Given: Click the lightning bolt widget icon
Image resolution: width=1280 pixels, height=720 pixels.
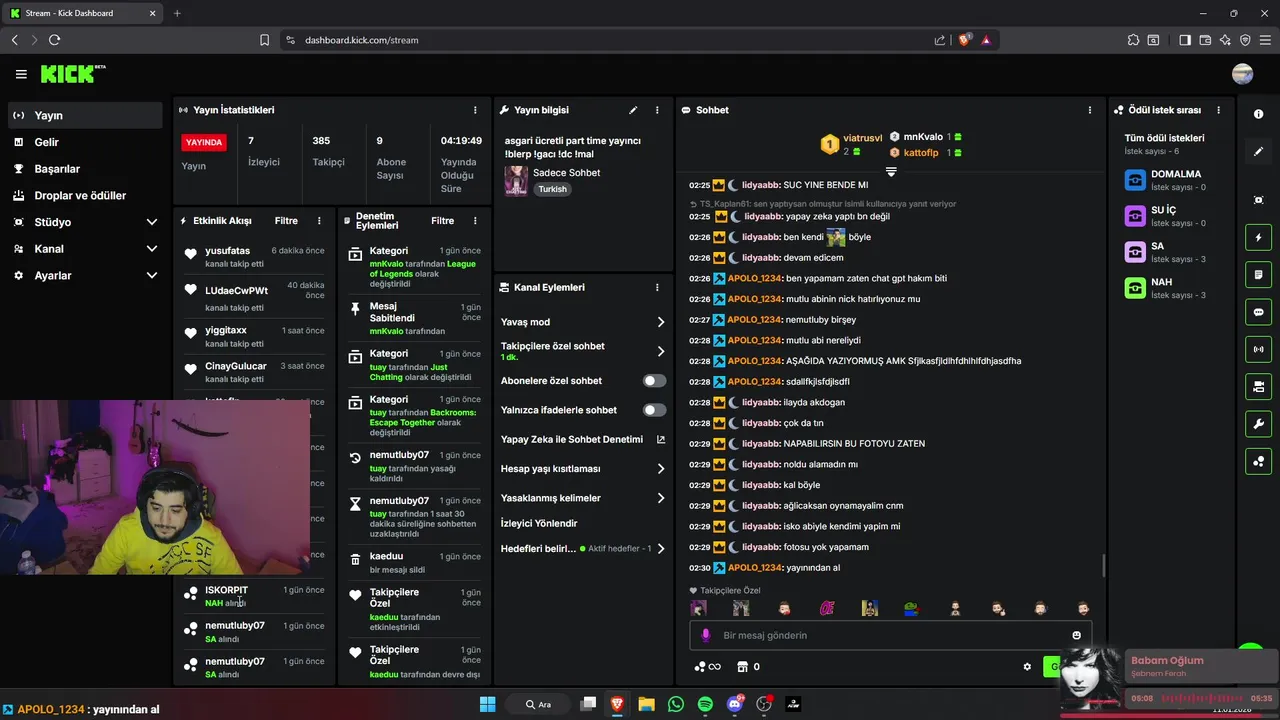Looking at the screenshot, I should (1258, 238).
